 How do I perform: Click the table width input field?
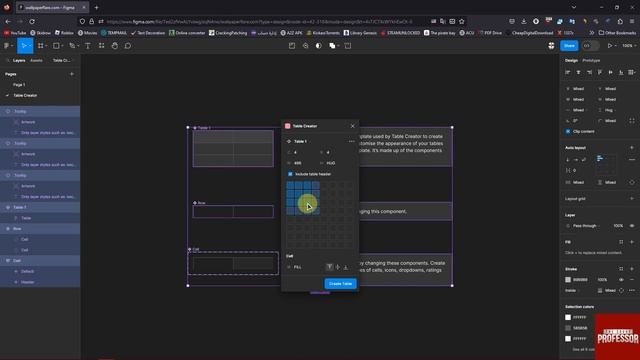[x=302, y=163]
